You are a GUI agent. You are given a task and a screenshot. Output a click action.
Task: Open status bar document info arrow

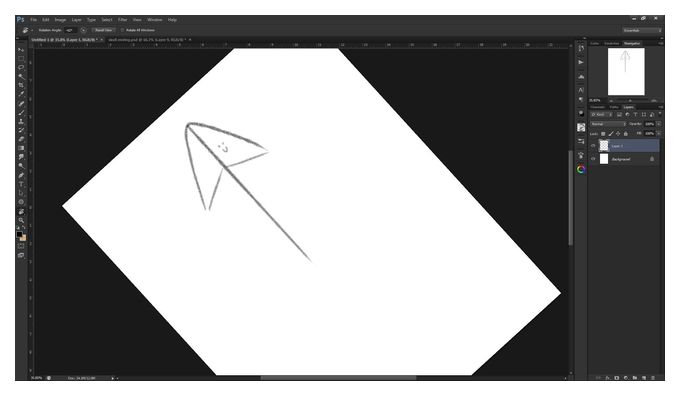113,378
